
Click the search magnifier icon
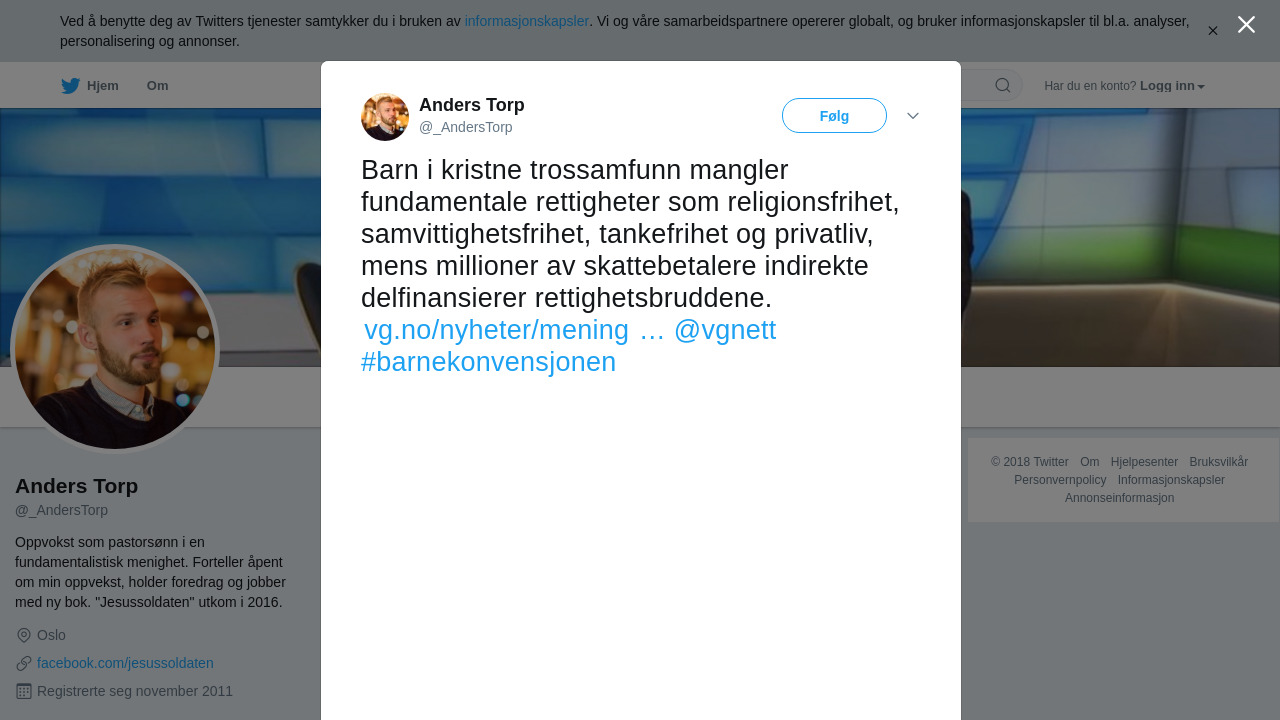click(1003, 85)
